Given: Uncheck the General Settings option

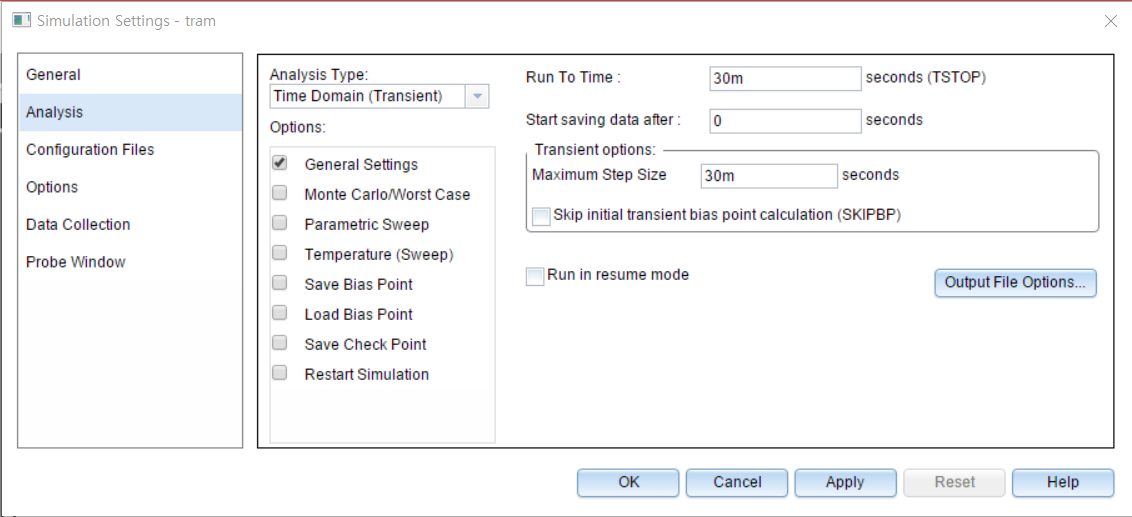Looking at the screenshot, I should (279, 163).
